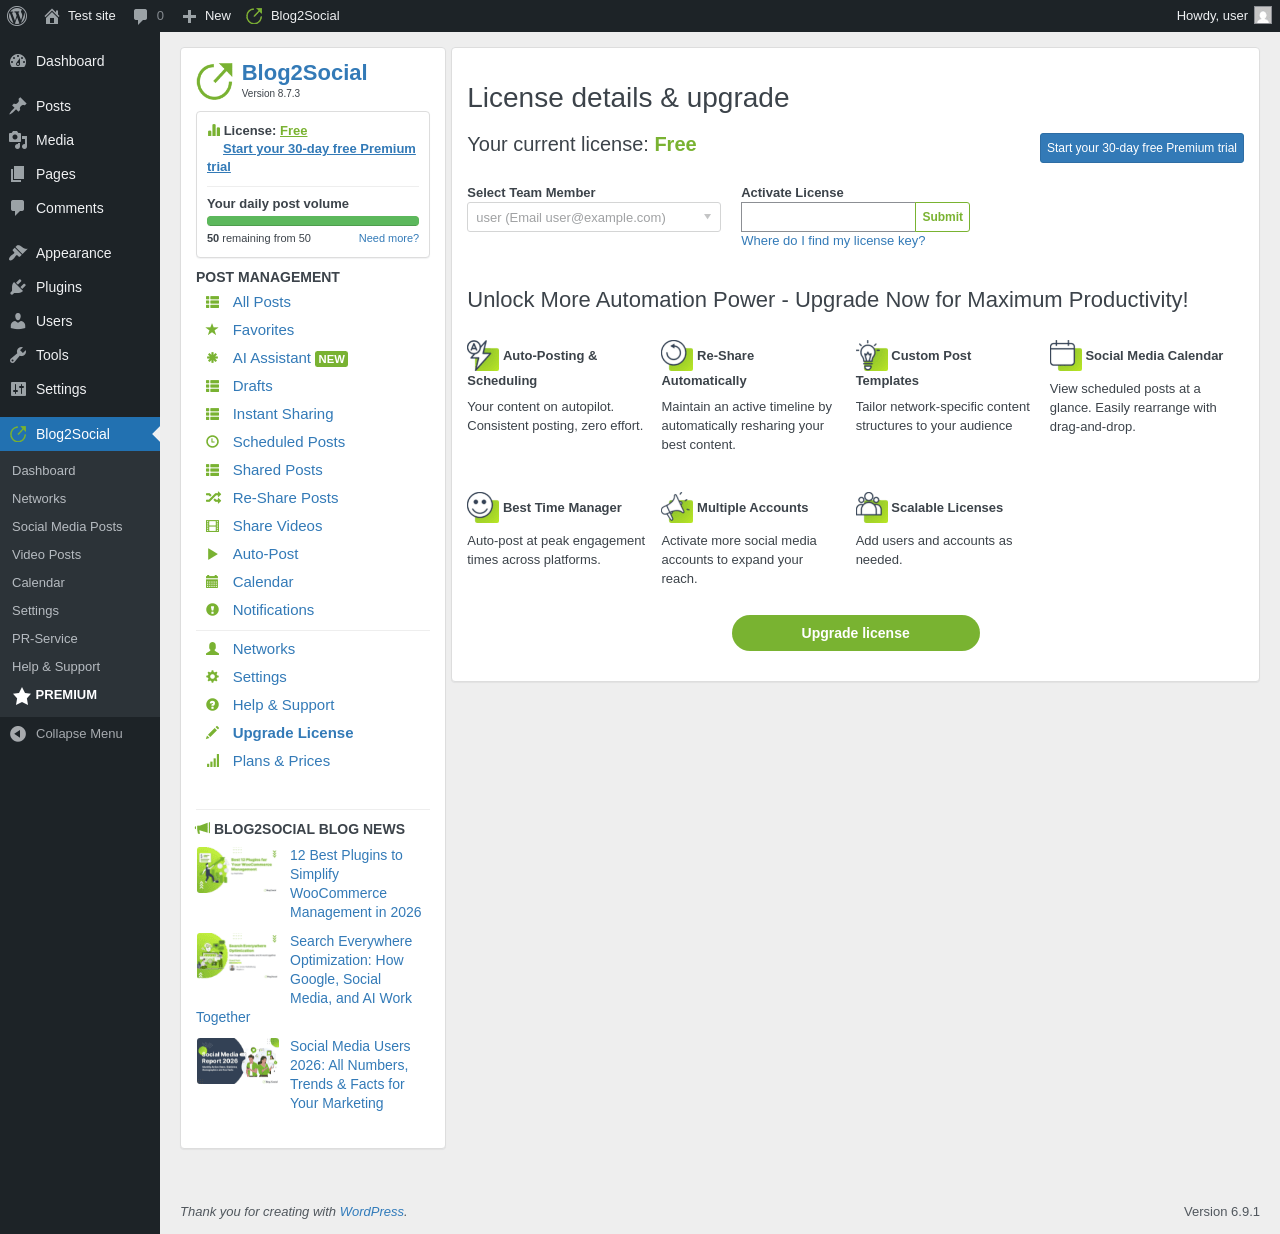
Task: Click the Blog2Social icon in admin bar
Action: [254, 16]
